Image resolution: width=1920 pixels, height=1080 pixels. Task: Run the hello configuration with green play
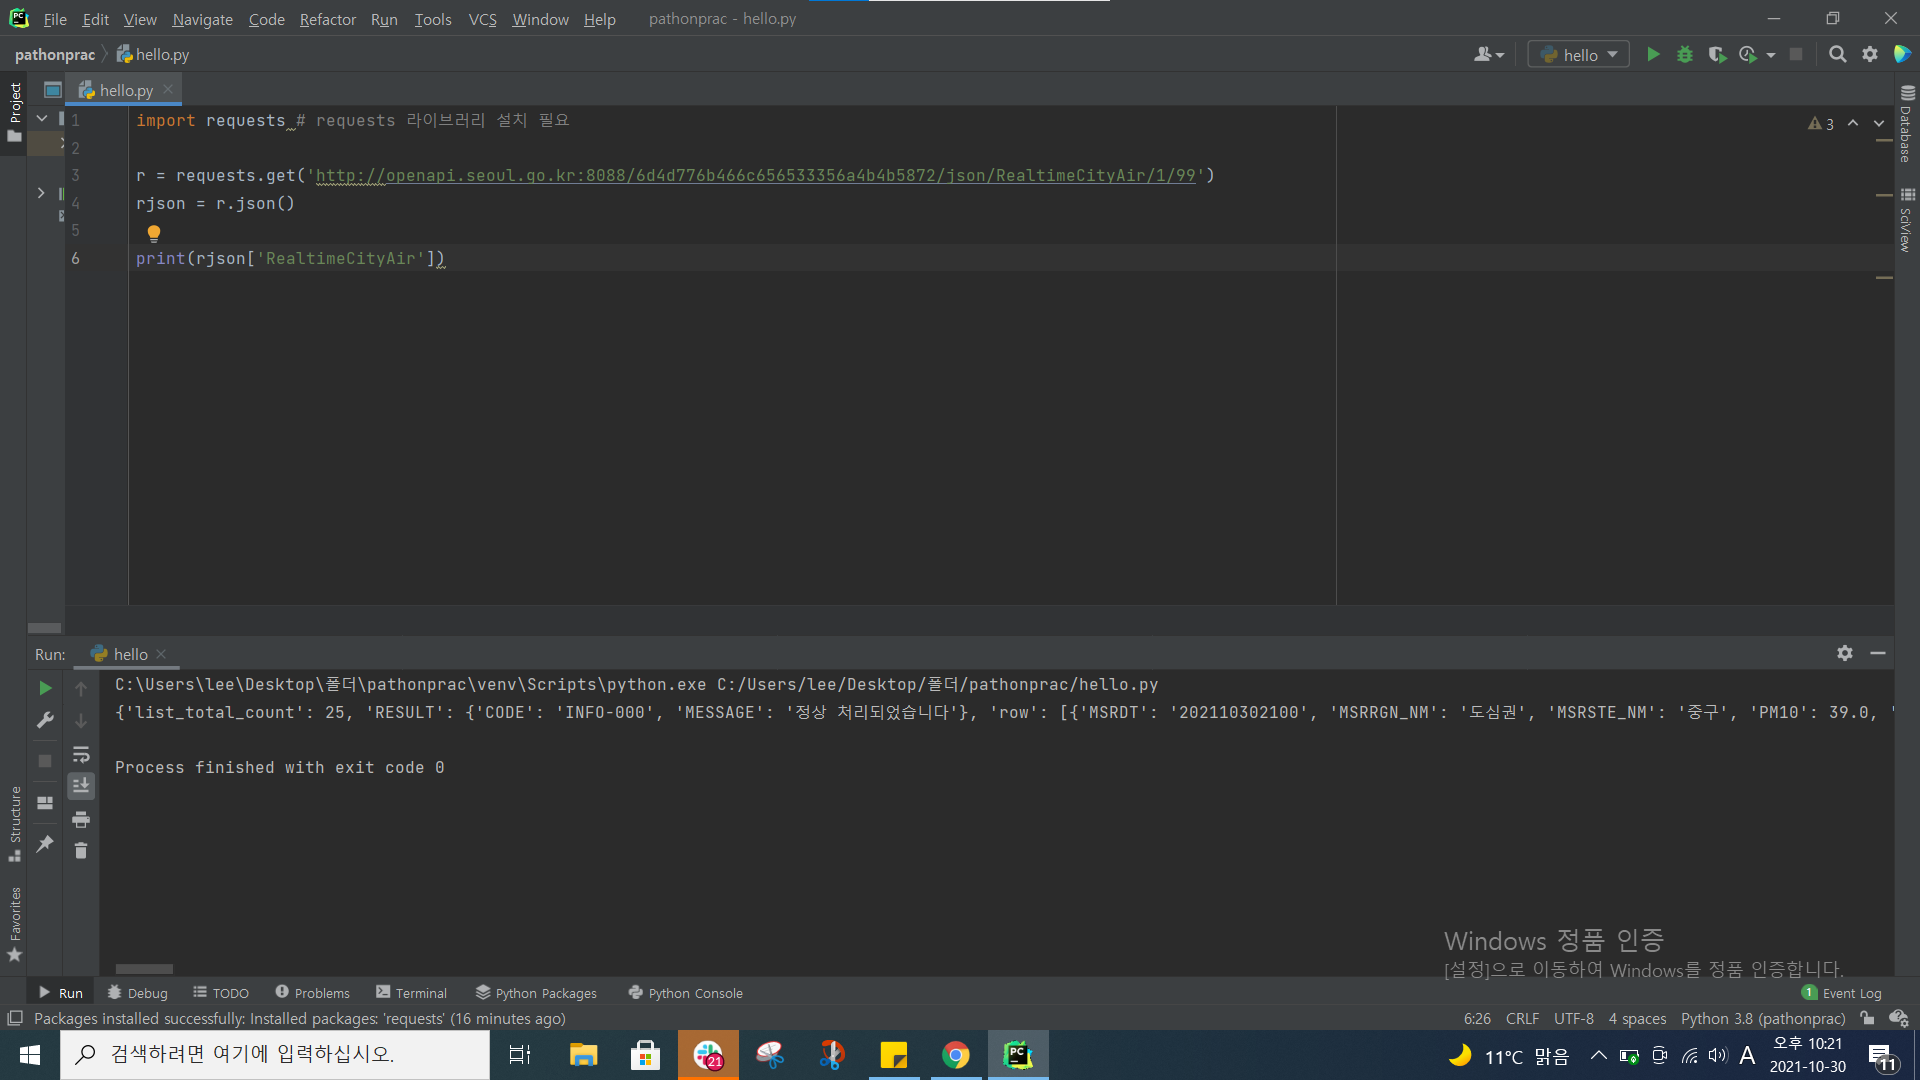1653,55
